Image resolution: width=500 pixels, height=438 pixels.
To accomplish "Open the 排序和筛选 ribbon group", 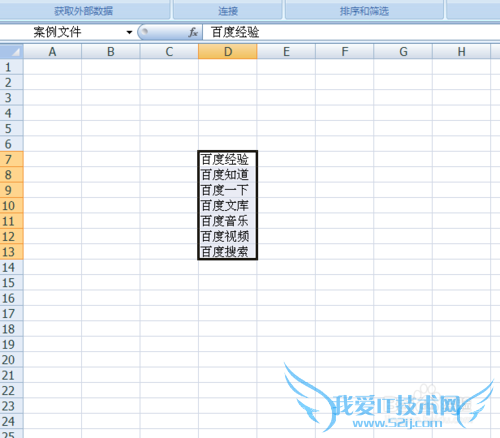I will tap(364, 11).
